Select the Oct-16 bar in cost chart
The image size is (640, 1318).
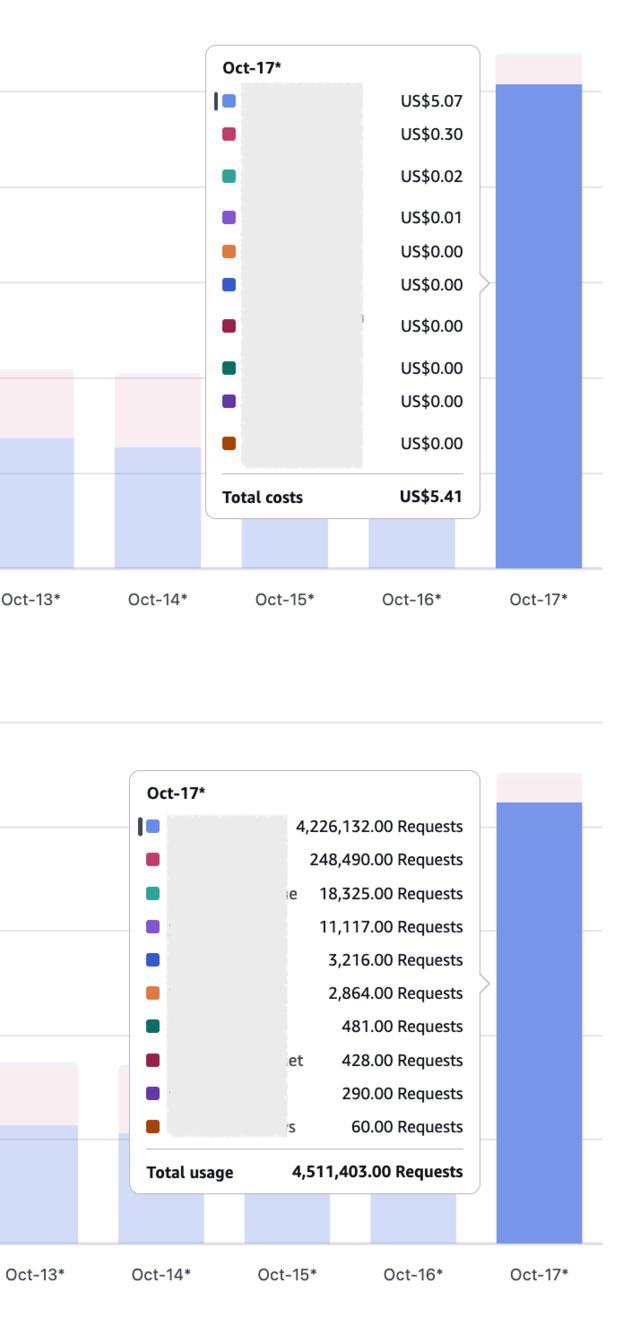click(x=412, y=543)
